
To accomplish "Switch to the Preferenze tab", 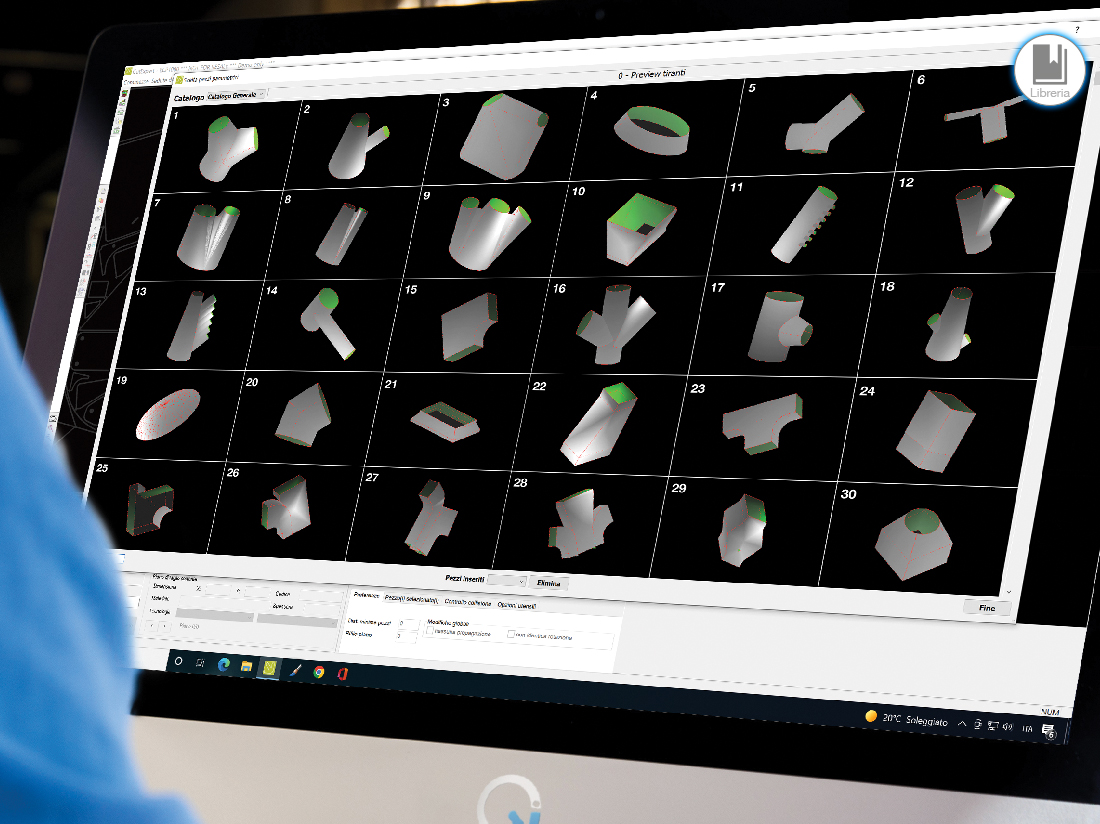I will tap(366, 595).
